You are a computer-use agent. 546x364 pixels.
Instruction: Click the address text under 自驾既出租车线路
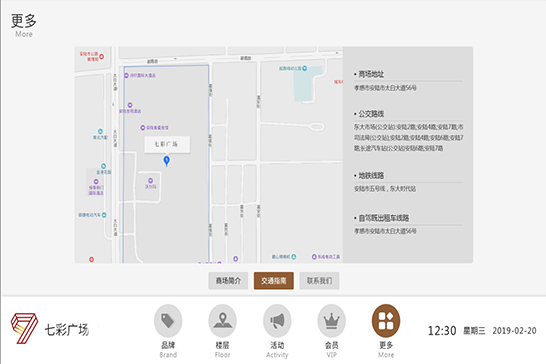tap(385, 231)
